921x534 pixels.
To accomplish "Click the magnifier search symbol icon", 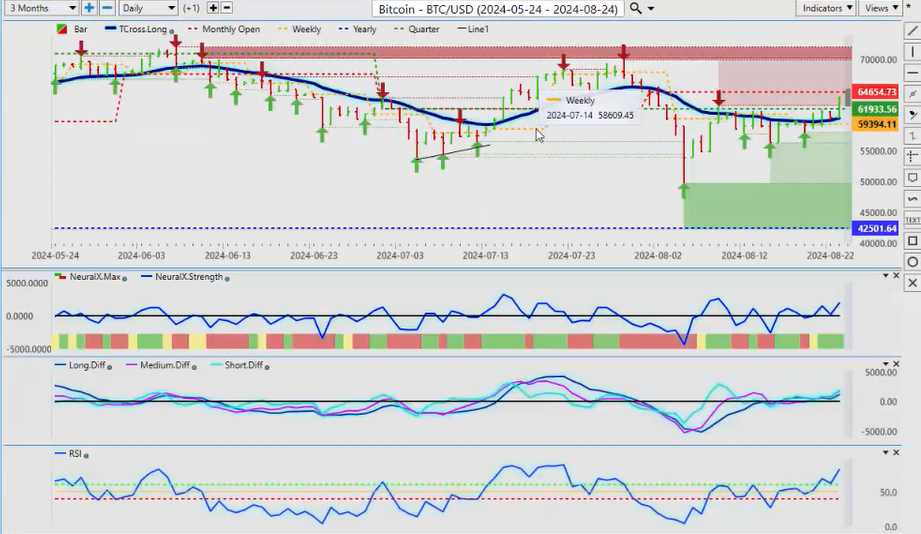I will click(636, 8).
